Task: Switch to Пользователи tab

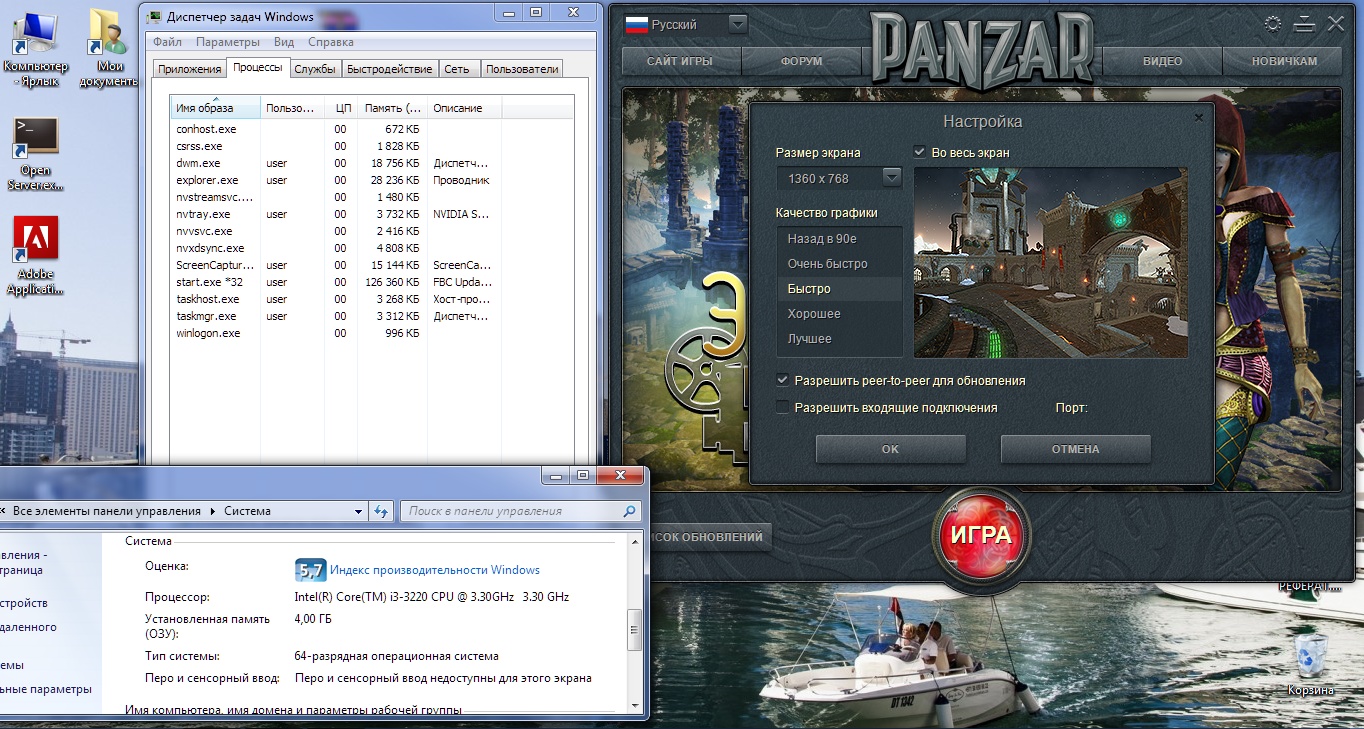Action: coord(521,69)
